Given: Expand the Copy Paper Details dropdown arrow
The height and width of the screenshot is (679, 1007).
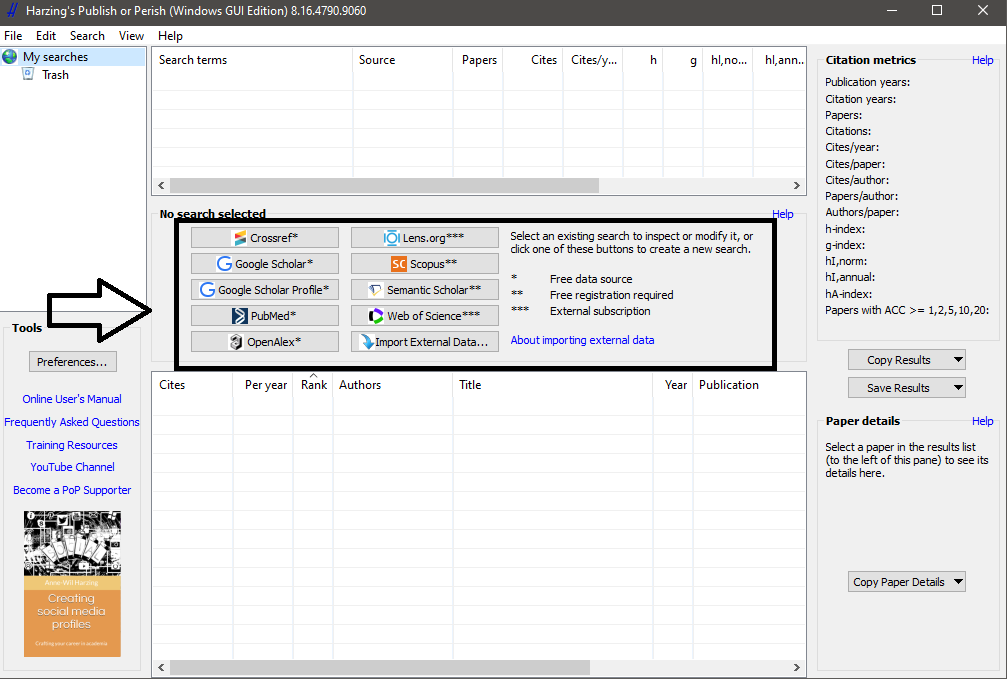Looking at the screenshot, I should pos(958,581).
